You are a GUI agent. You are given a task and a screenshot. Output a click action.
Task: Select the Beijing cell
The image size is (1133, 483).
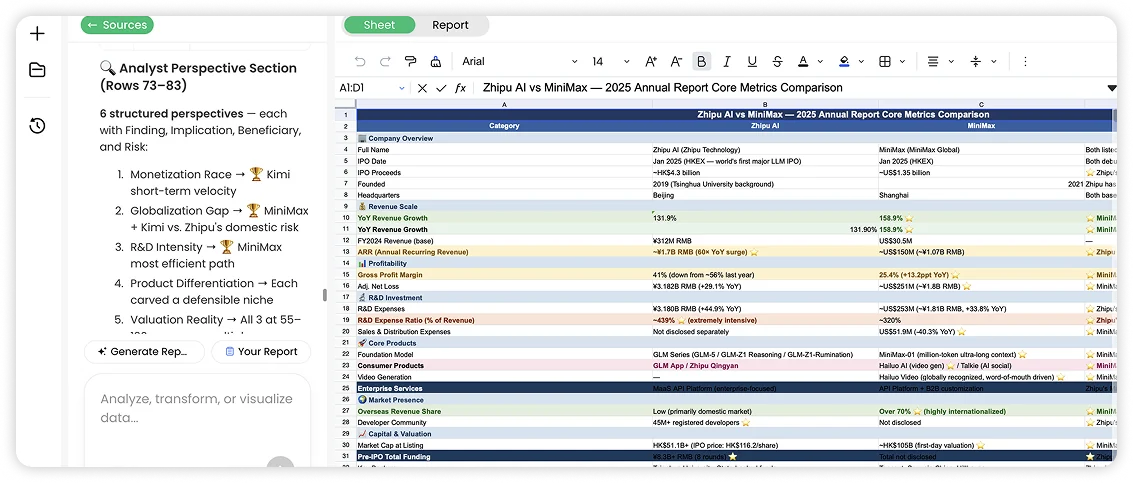pyautogui.click(x=764, y=195)
